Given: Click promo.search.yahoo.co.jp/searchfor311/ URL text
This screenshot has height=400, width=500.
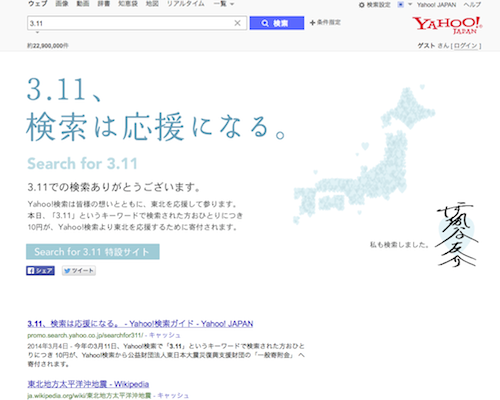Looking at the screenshot, I should (x=85, y=335).
